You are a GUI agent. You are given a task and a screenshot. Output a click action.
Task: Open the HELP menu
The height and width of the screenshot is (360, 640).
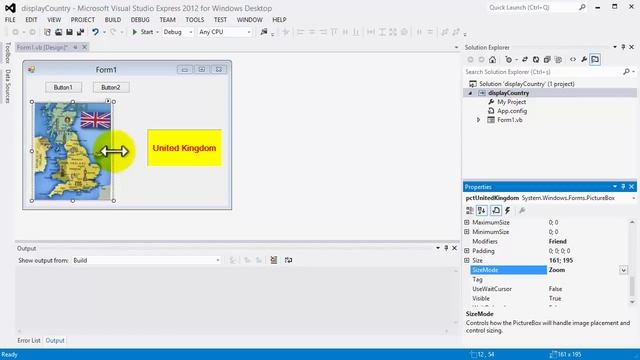pos(279,20)
